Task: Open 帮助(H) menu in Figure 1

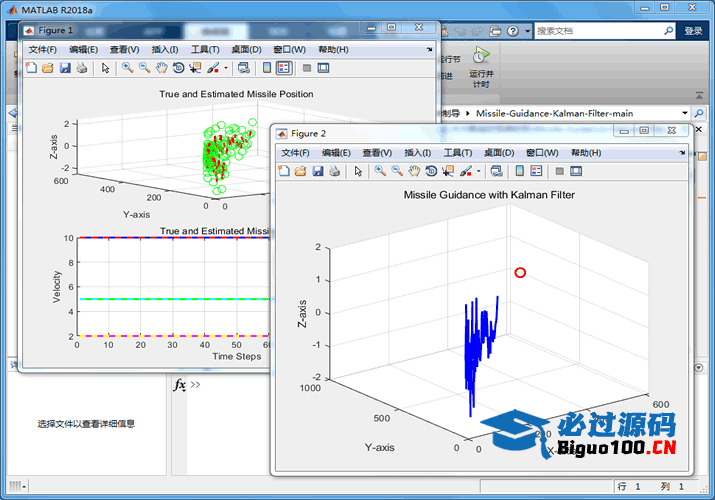Action: [x=333, y=50]
